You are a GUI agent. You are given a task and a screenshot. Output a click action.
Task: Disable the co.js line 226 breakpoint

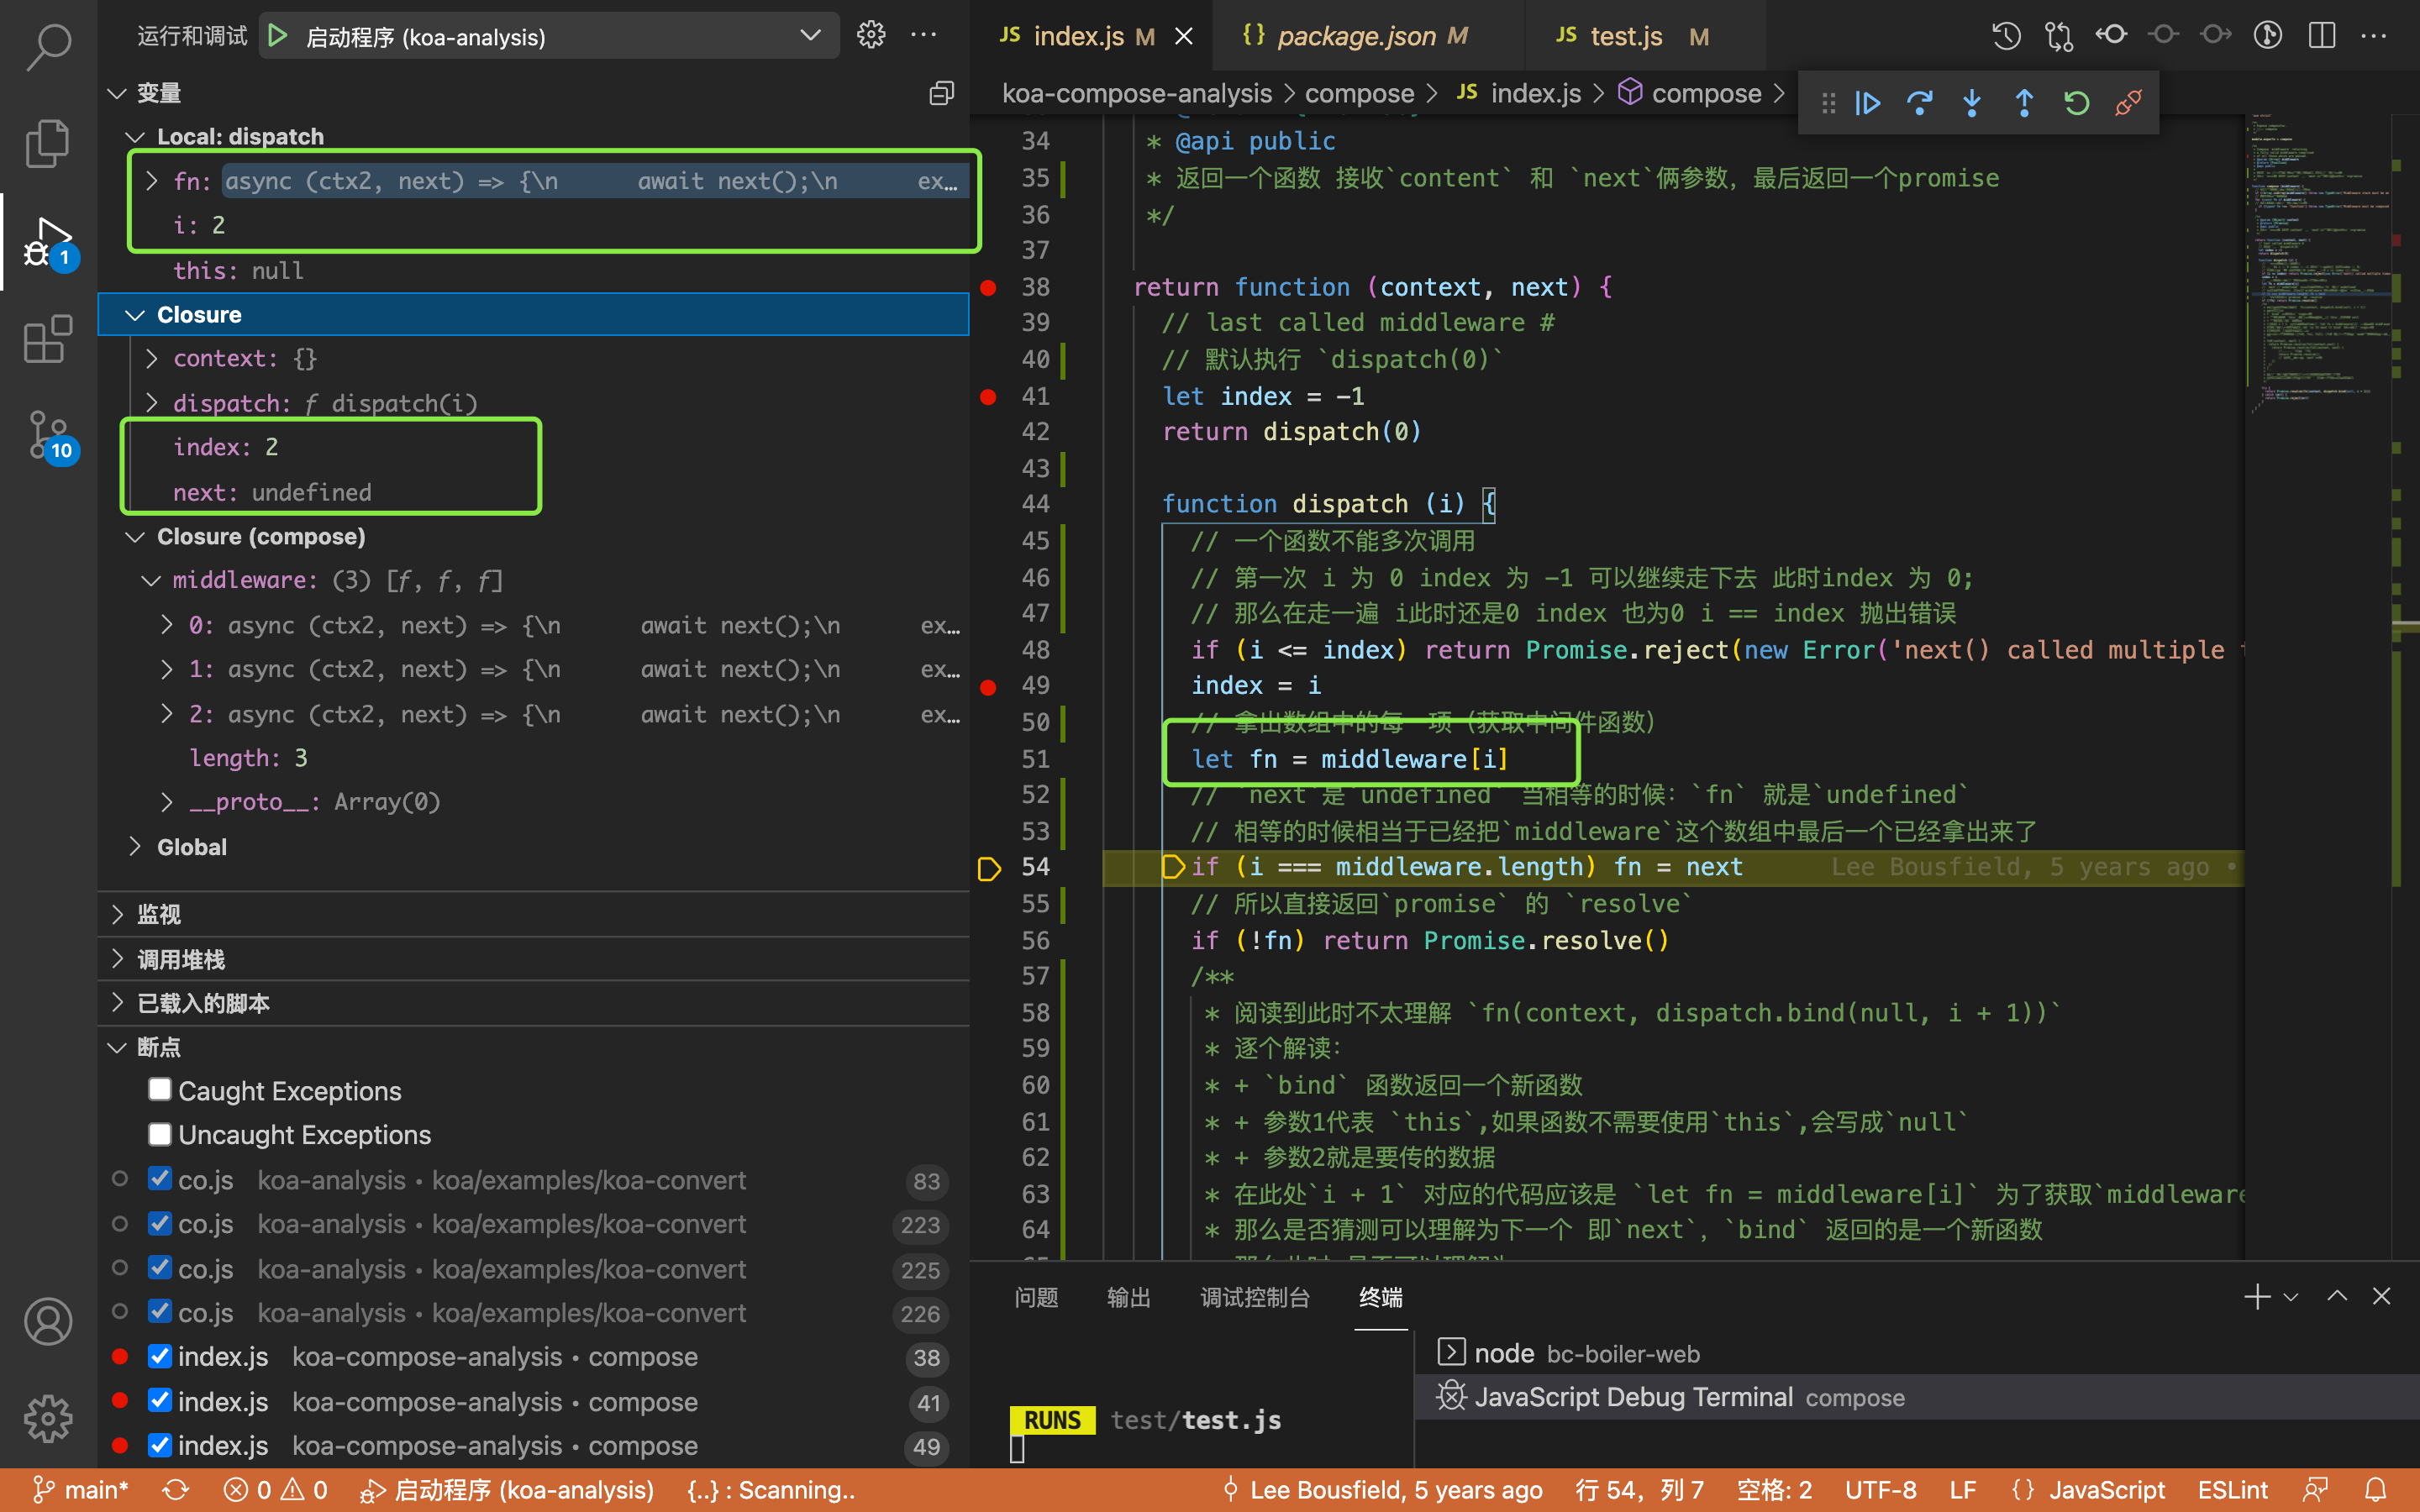point(160,1312)
